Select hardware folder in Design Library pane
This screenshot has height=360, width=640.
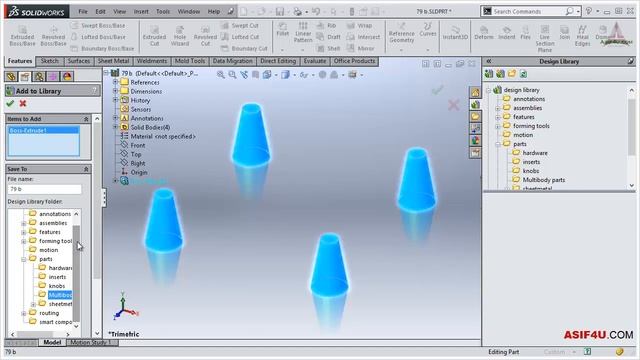(535, 153)
